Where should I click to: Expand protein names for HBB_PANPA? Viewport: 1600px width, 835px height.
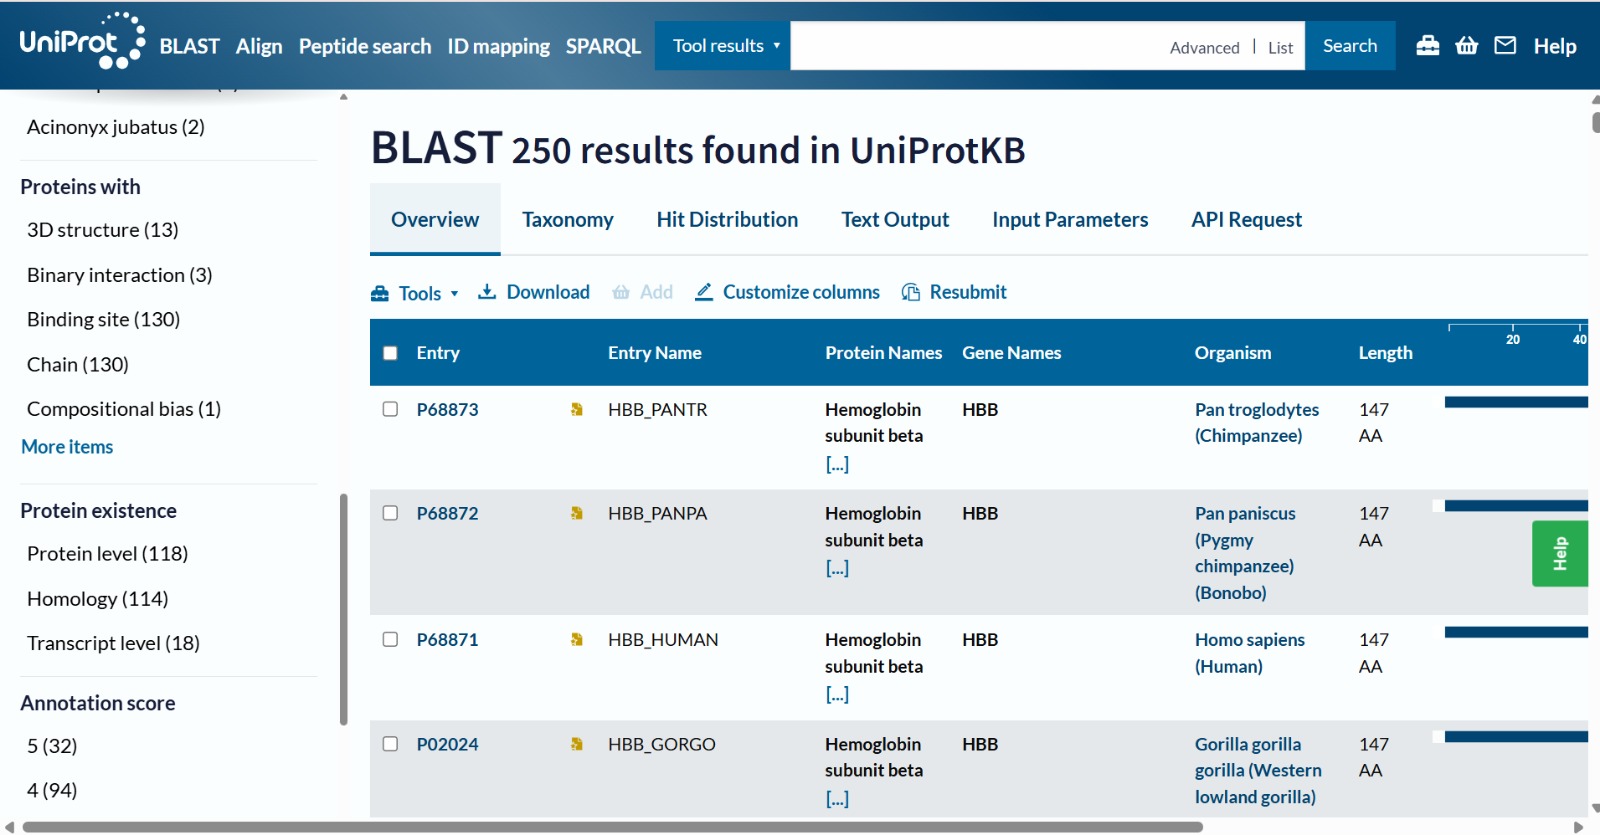(837, 568)
